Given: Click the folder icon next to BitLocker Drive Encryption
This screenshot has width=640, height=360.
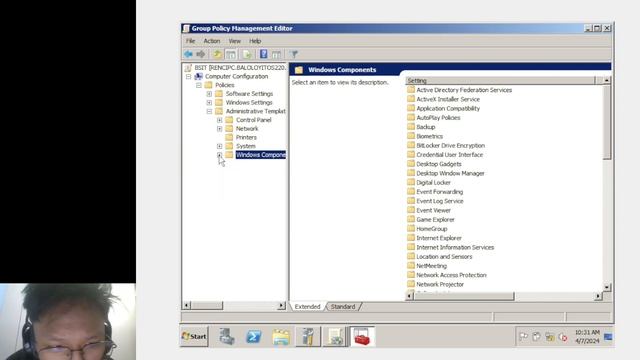Looking at the screenshot, I should pos(411,145).
